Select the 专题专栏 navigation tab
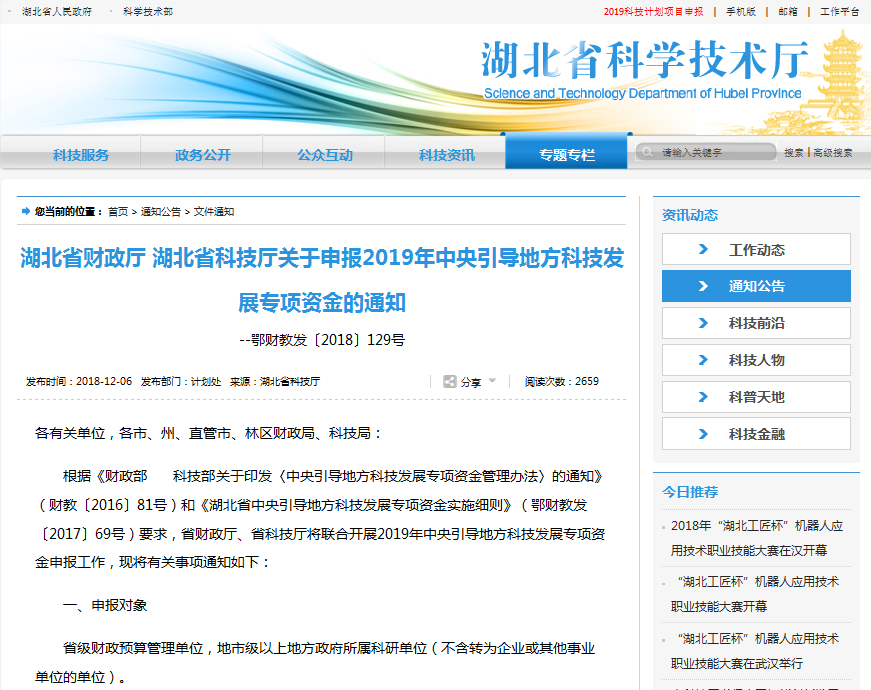 click(567, 155)
